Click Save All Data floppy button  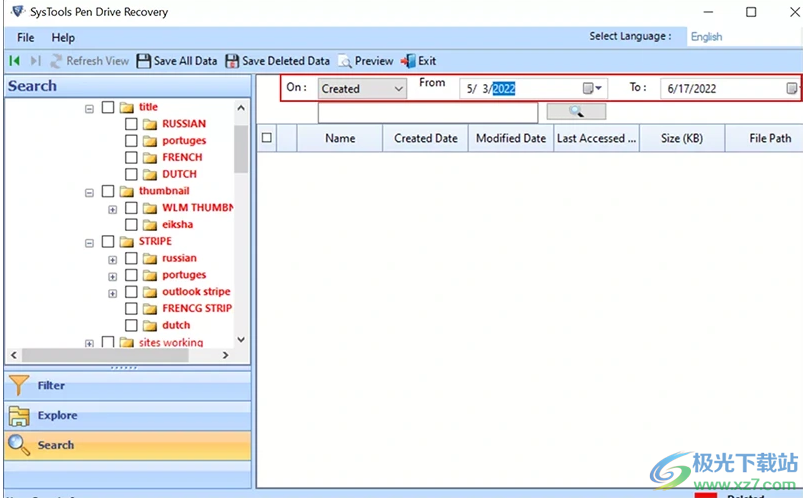177,61
